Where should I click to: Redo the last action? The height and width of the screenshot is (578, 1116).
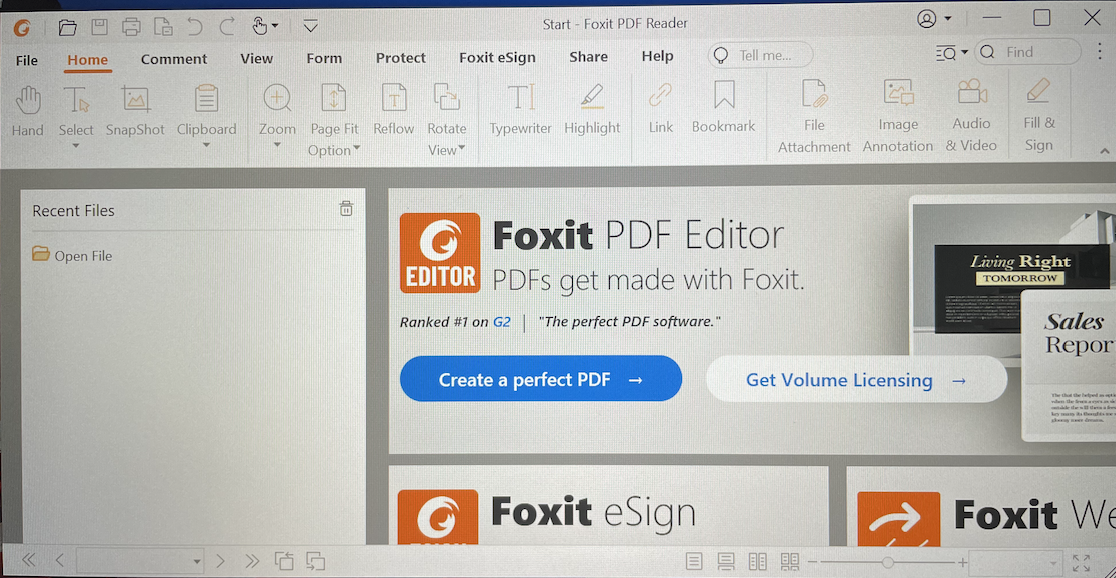pyautogui.click(x=226, y=27)
